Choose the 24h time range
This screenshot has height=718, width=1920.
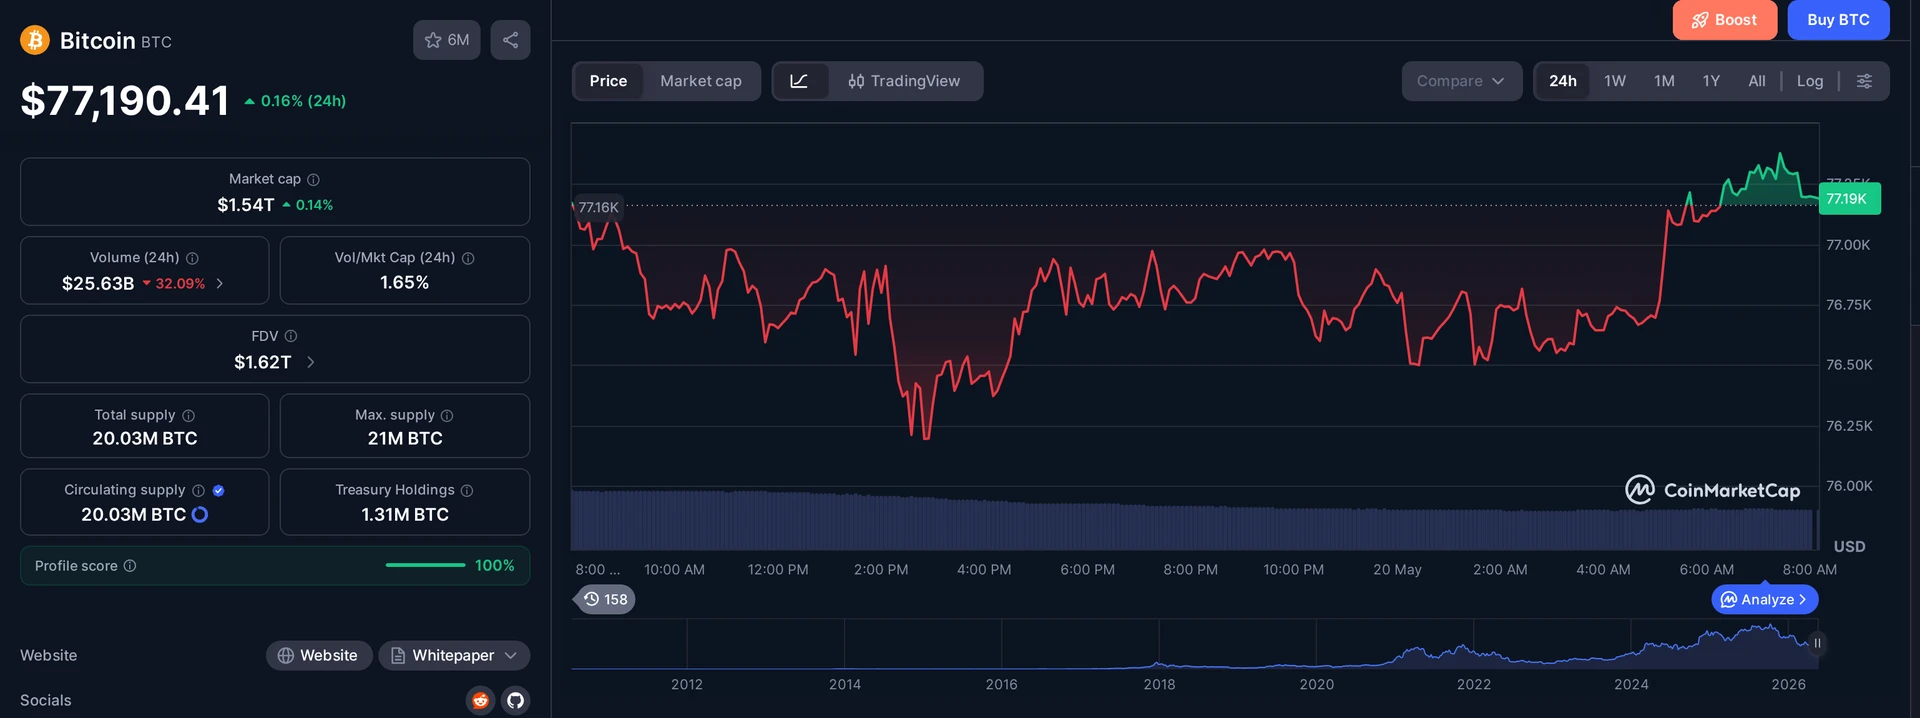[x=1563, y=81]
